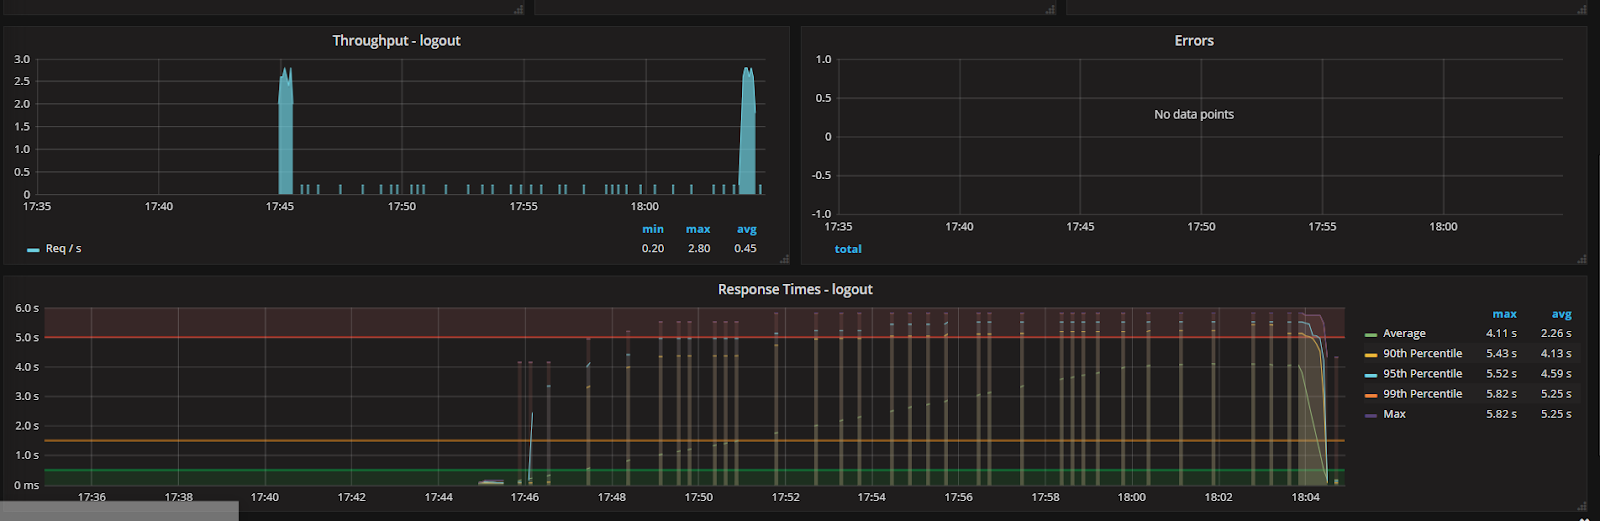1600x521 pixels.
Task: Toggle the Req / s series in legend
Action: pyautogui.click(x=63, y=249)
